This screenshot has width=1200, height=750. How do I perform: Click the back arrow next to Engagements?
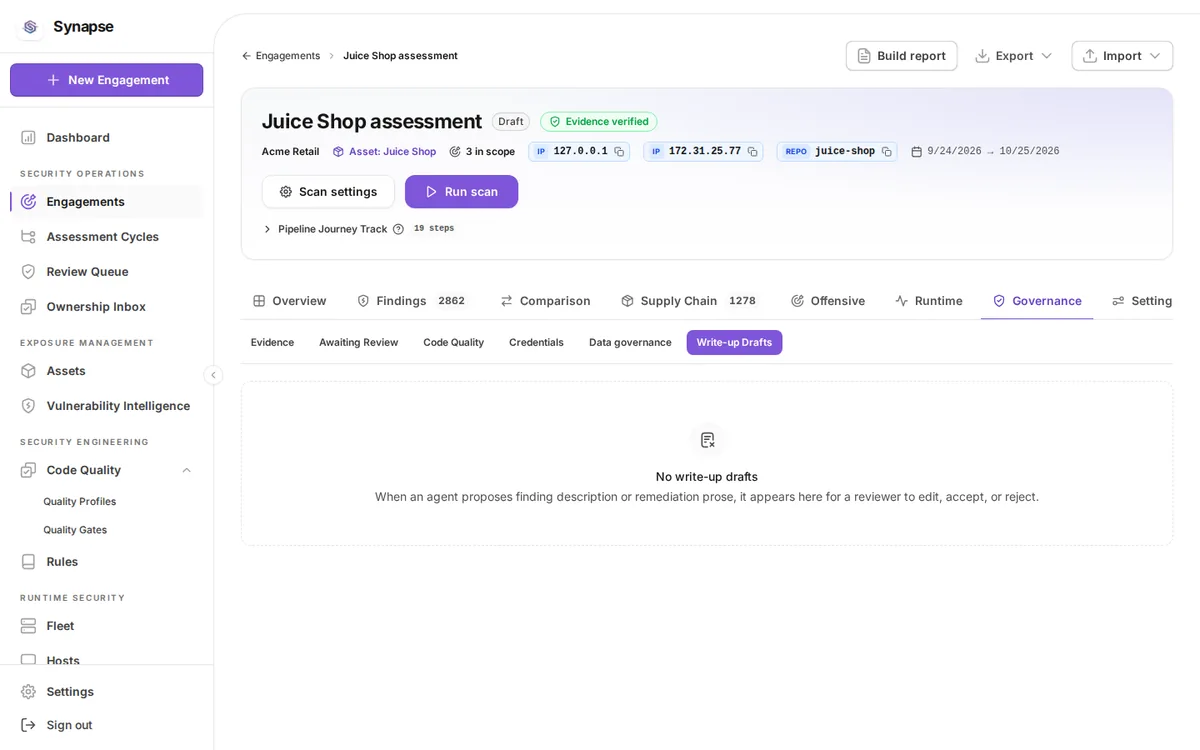point(246,56)
